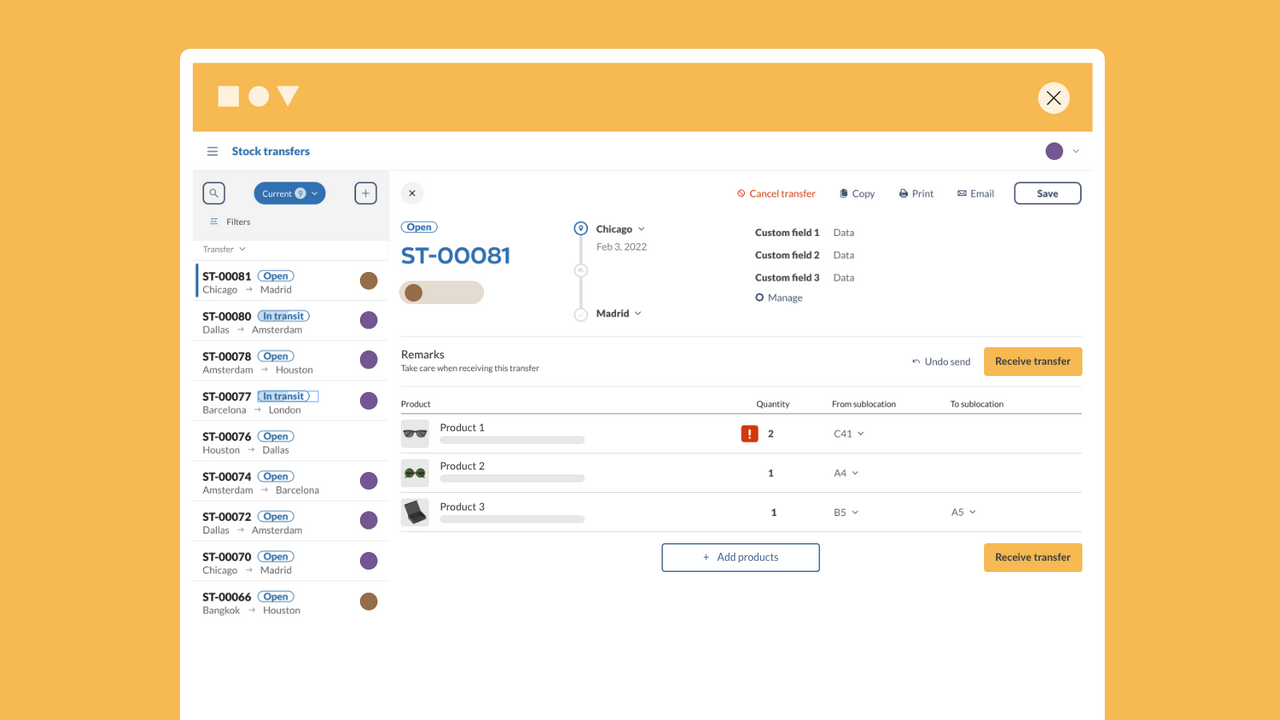Click the Print action
Image resolution: width=1280 pixels, height=720 pixels.
pyautogui.click(x=916, y=194)
